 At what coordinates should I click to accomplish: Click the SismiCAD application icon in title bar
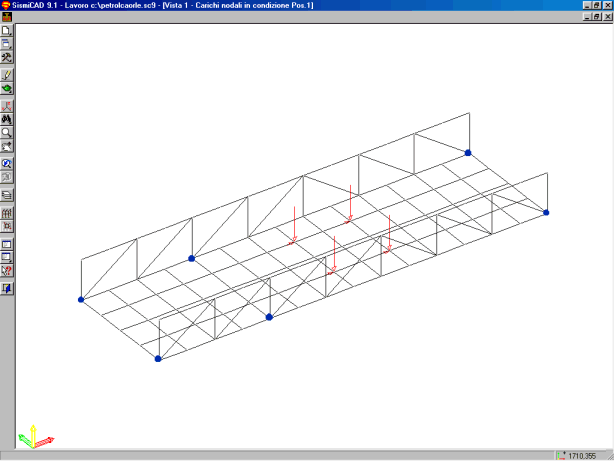click(5, 5)
